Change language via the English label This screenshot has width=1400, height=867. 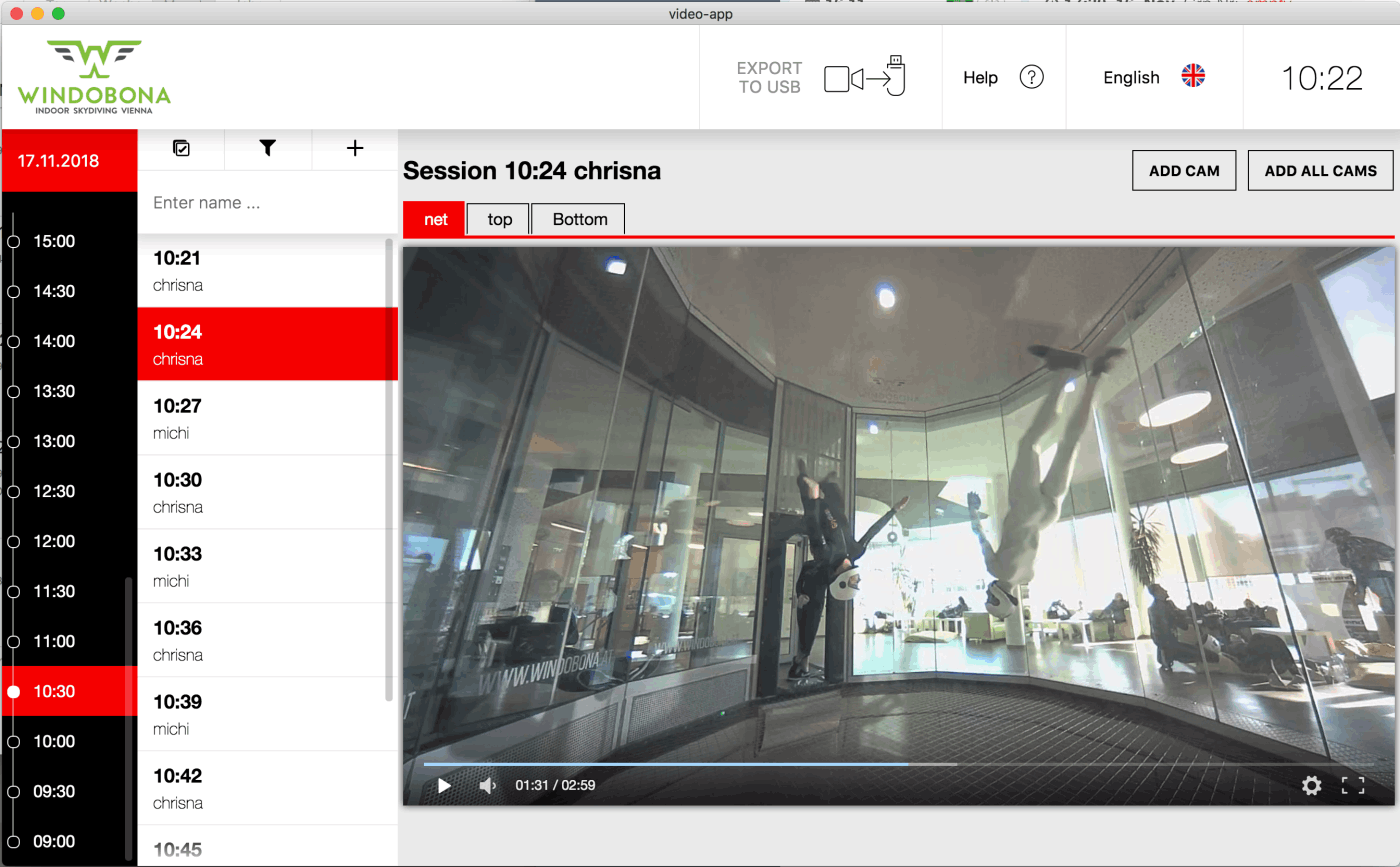click(x=1131, y=77)
